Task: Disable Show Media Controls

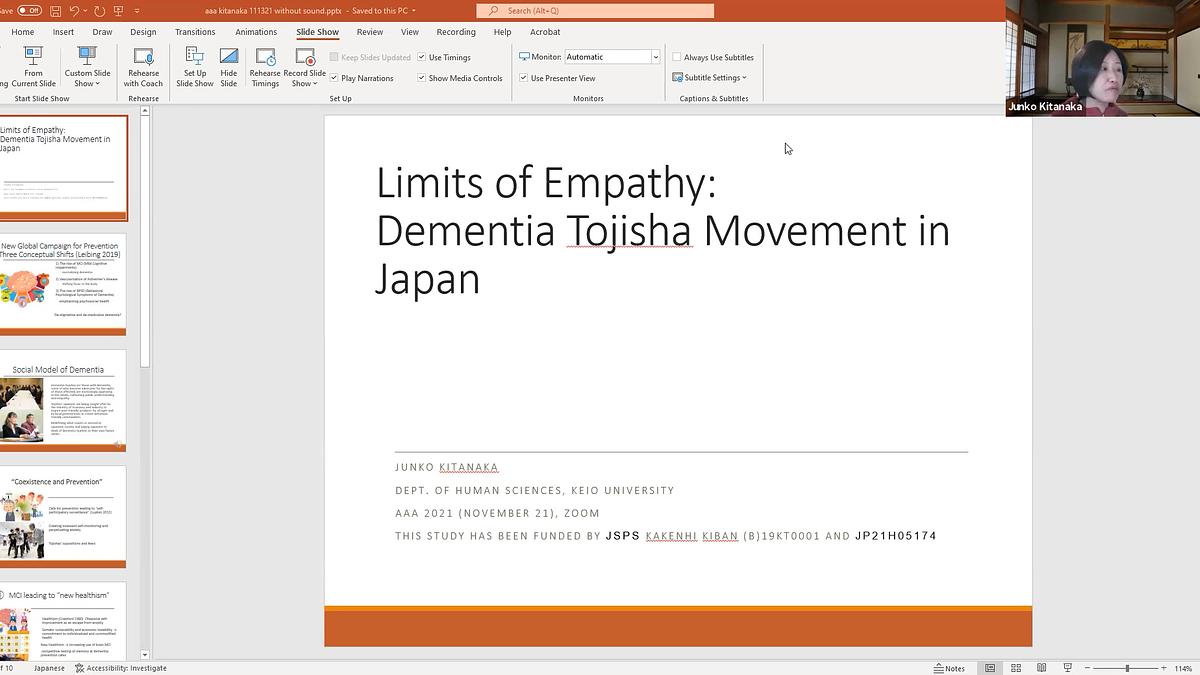Action: click(422, 77)
